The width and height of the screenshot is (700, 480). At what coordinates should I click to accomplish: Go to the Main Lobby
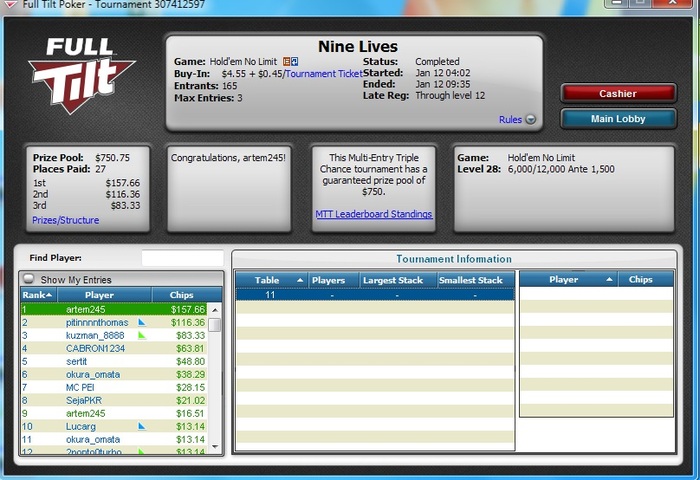pyautogui.click(x=618, y=119)
